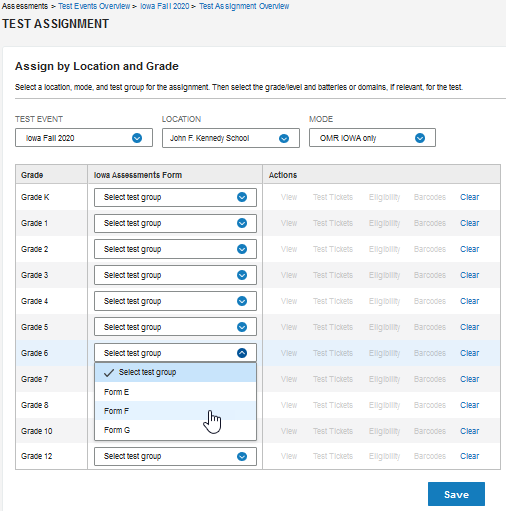Image resolution: width=506 pixels, height=511 pixels.
Task: Click View in the Grade 12 row
Action: coord(289,456)
